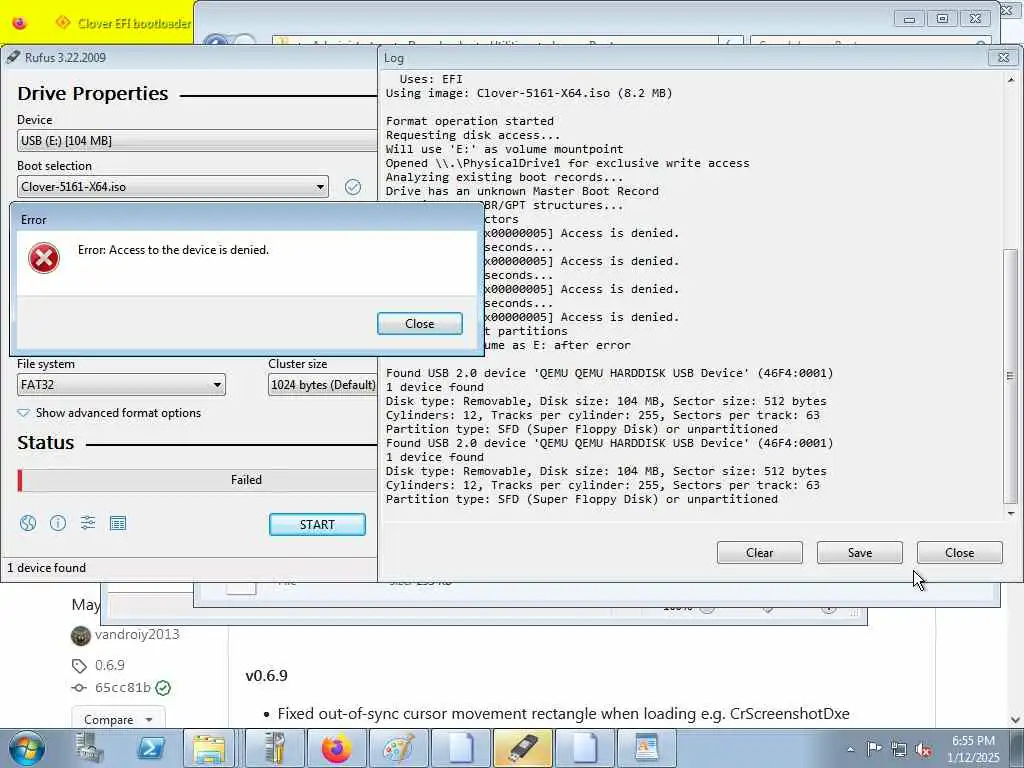This screenshot has height=768, width=1024.
Task: Save the Rufus log
Action: click(859, 552)
